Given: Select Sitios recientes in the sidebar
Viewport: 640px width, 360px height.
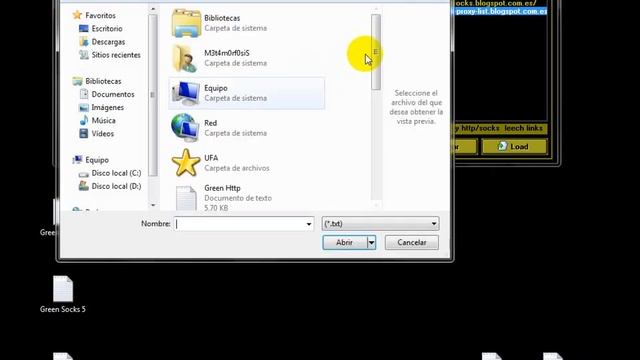Looking at the screenshot, I should (x=116, y=55).
